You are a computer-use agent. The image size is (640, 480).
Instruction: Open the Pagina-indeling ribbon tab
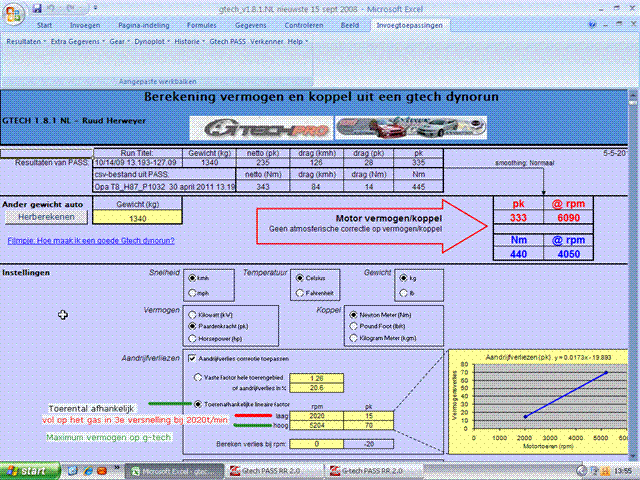point(144,25)
